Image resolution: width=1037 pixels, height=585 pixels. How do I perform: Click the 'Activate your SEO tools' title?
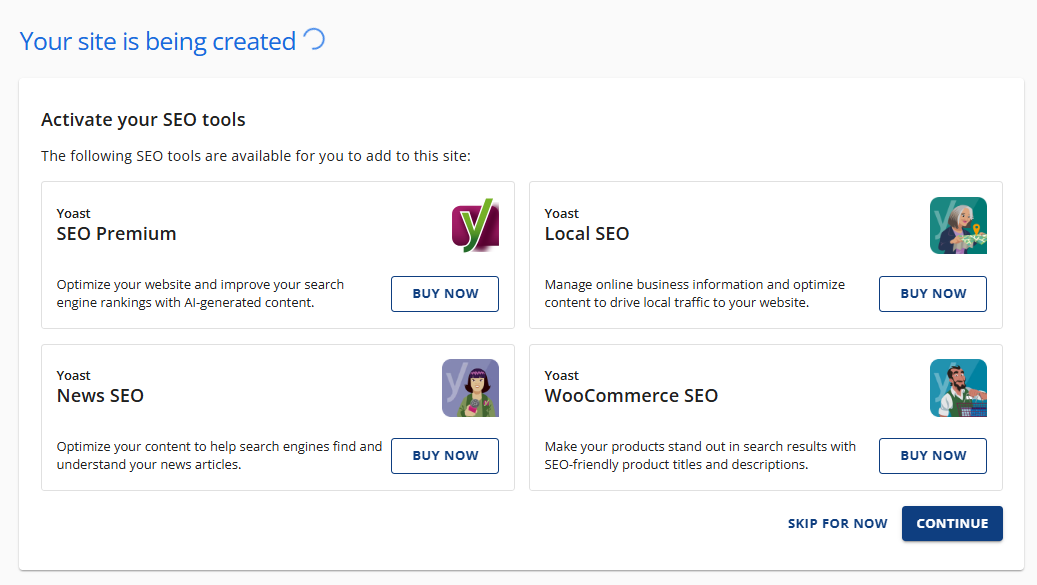[143, 119]
